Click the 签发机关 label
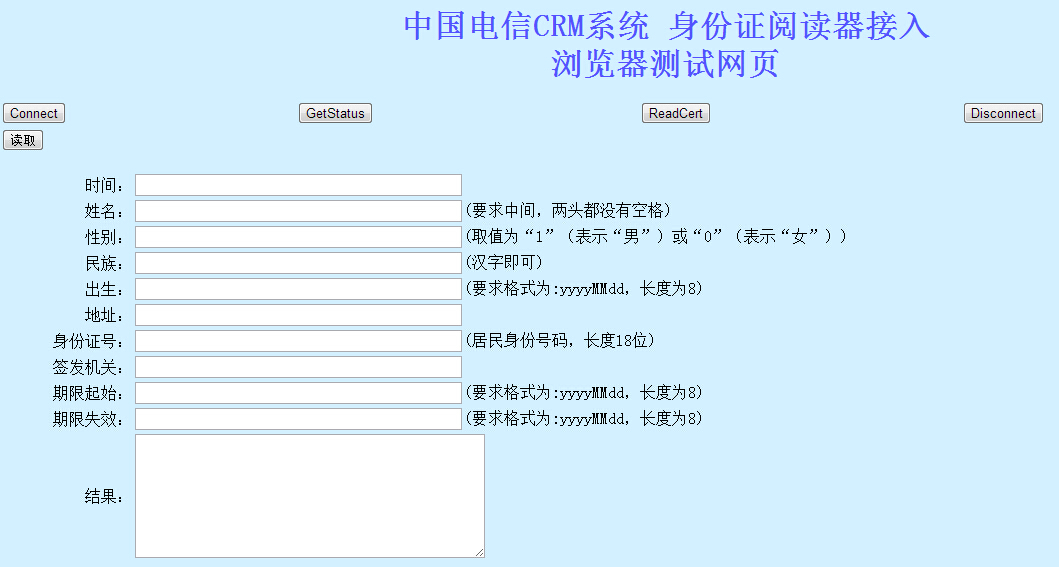The height and width of the screenshot is (567, 1059). 88,368
